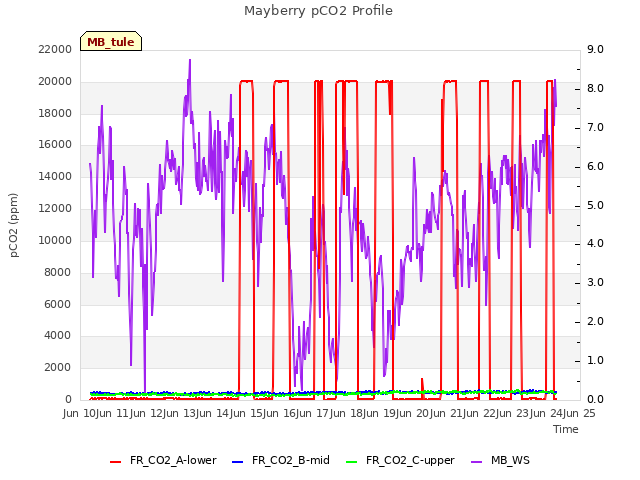Toggle FR_CO2_B-mid legend entry

coord(280,460)
